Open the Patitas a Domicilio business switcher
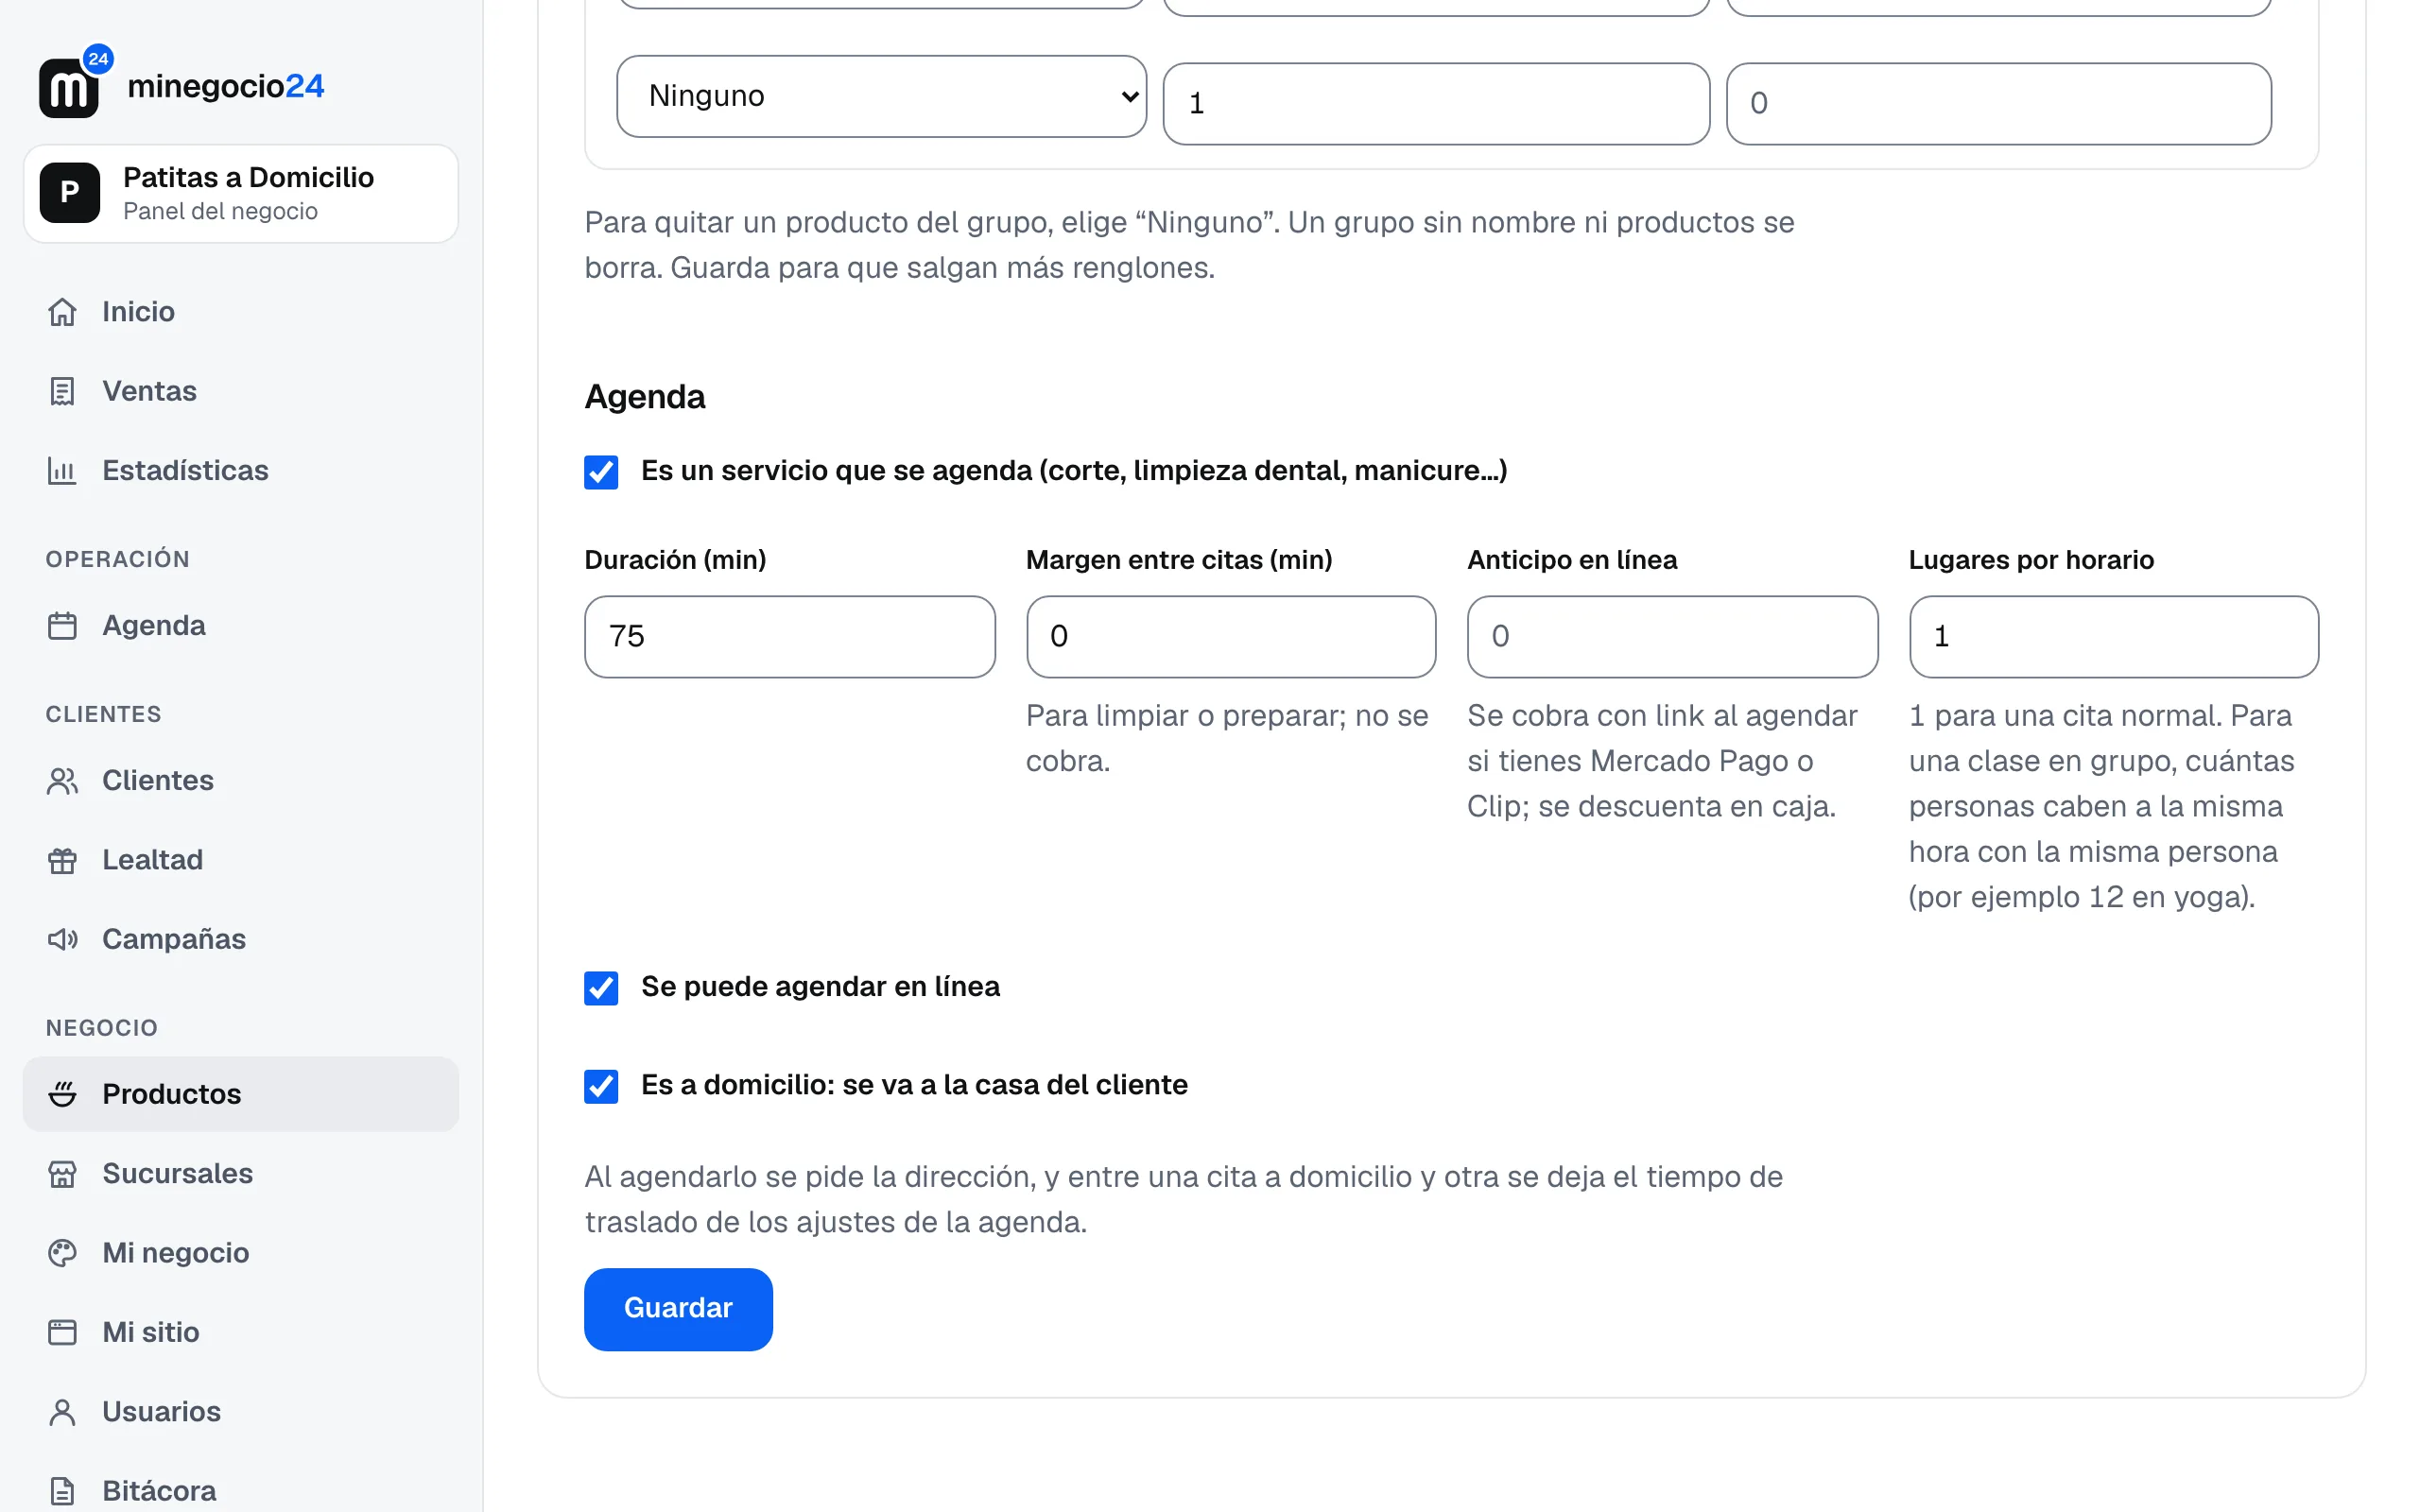This screenshot has height=1512, width=2420. (241, 193)
